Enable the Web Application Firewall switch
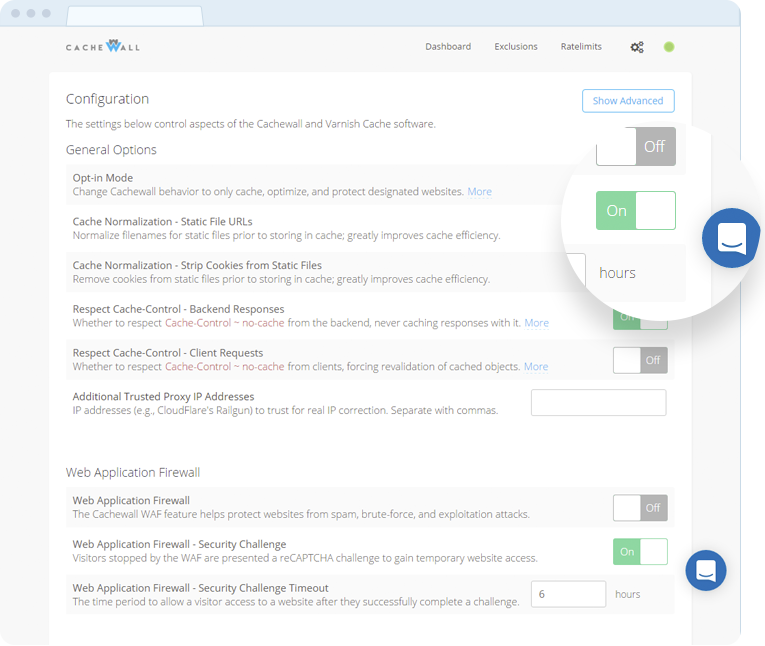 640,508
